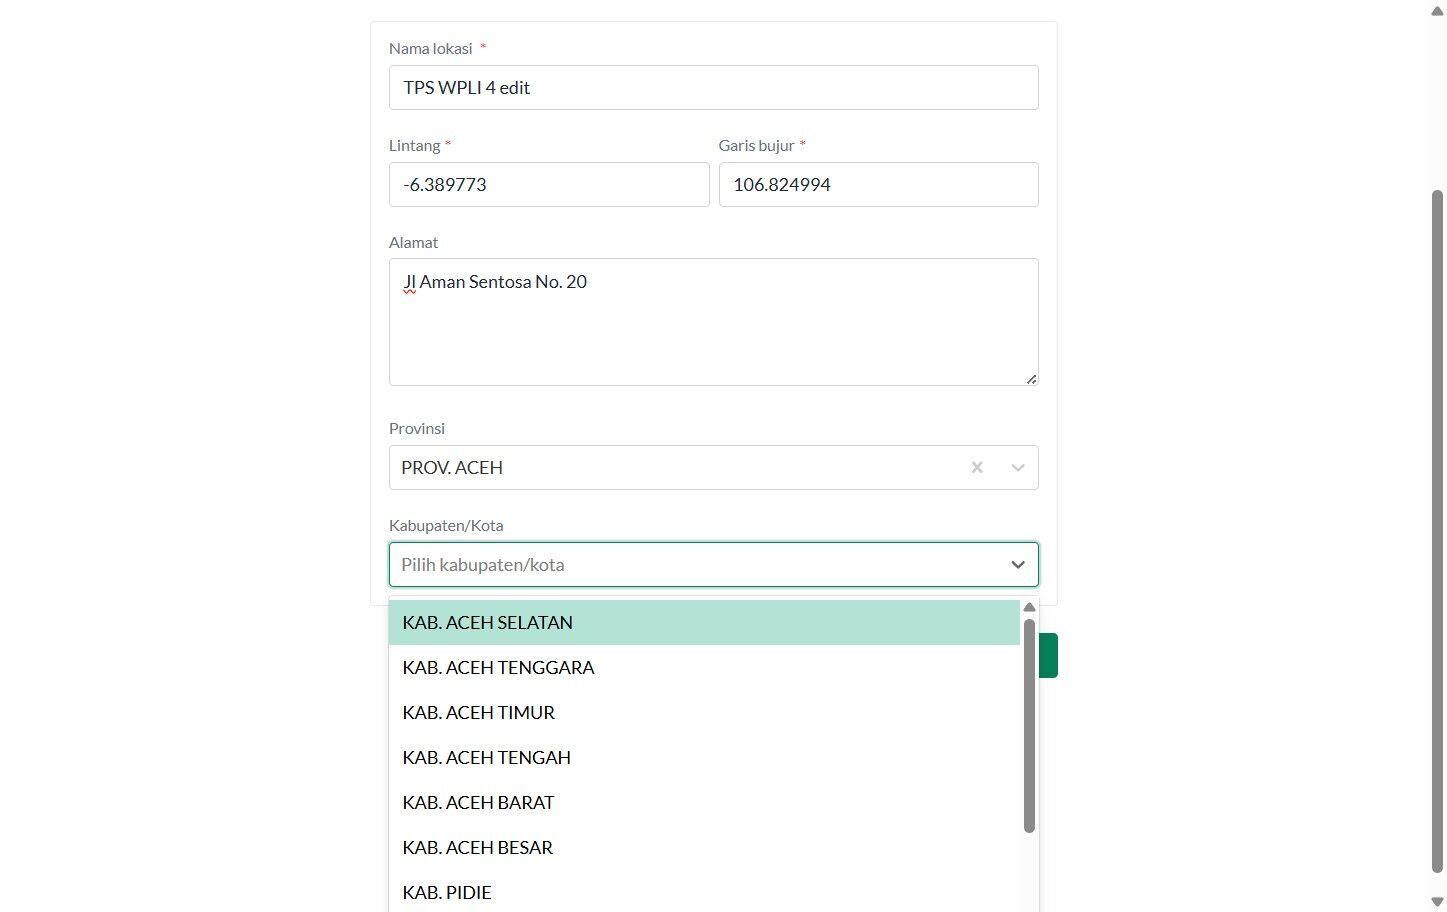
Task: Click the dropdown list scroll-up arrow
Action: pyautogui.click(x=1029, y=608)
